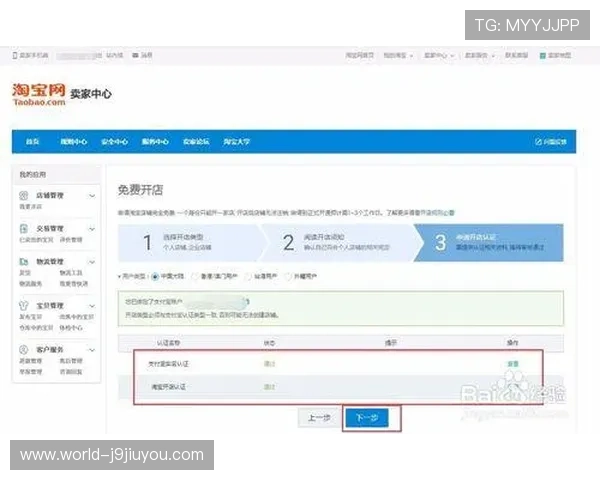Click 查看 for 支付宝实名认证 row

coord(512,364)
